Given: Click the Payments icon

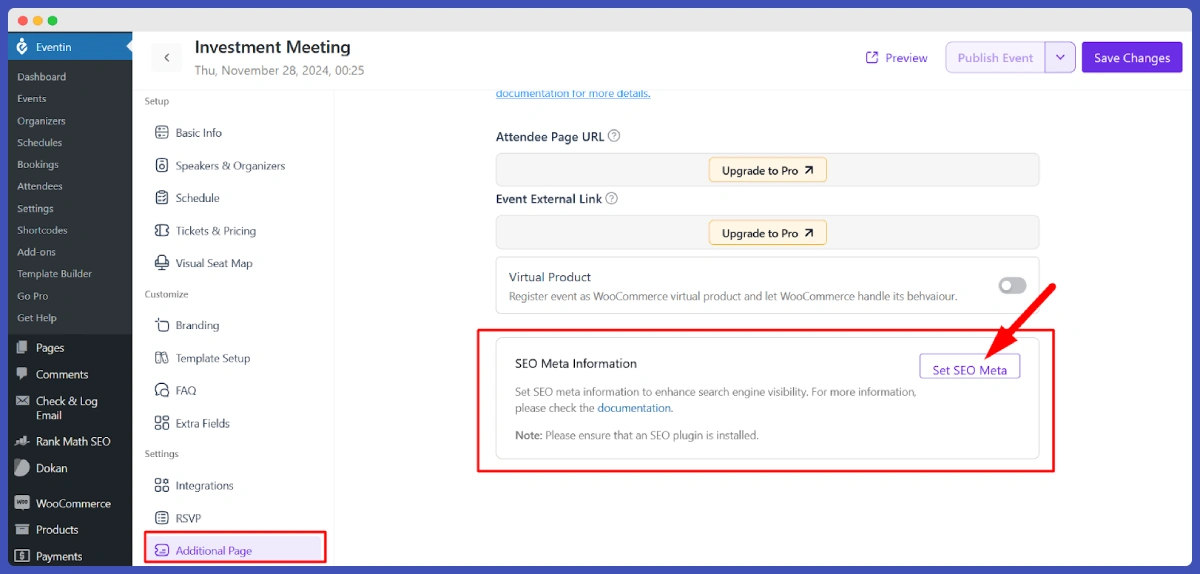Looking at the screenshot, I should coord(22,556).
